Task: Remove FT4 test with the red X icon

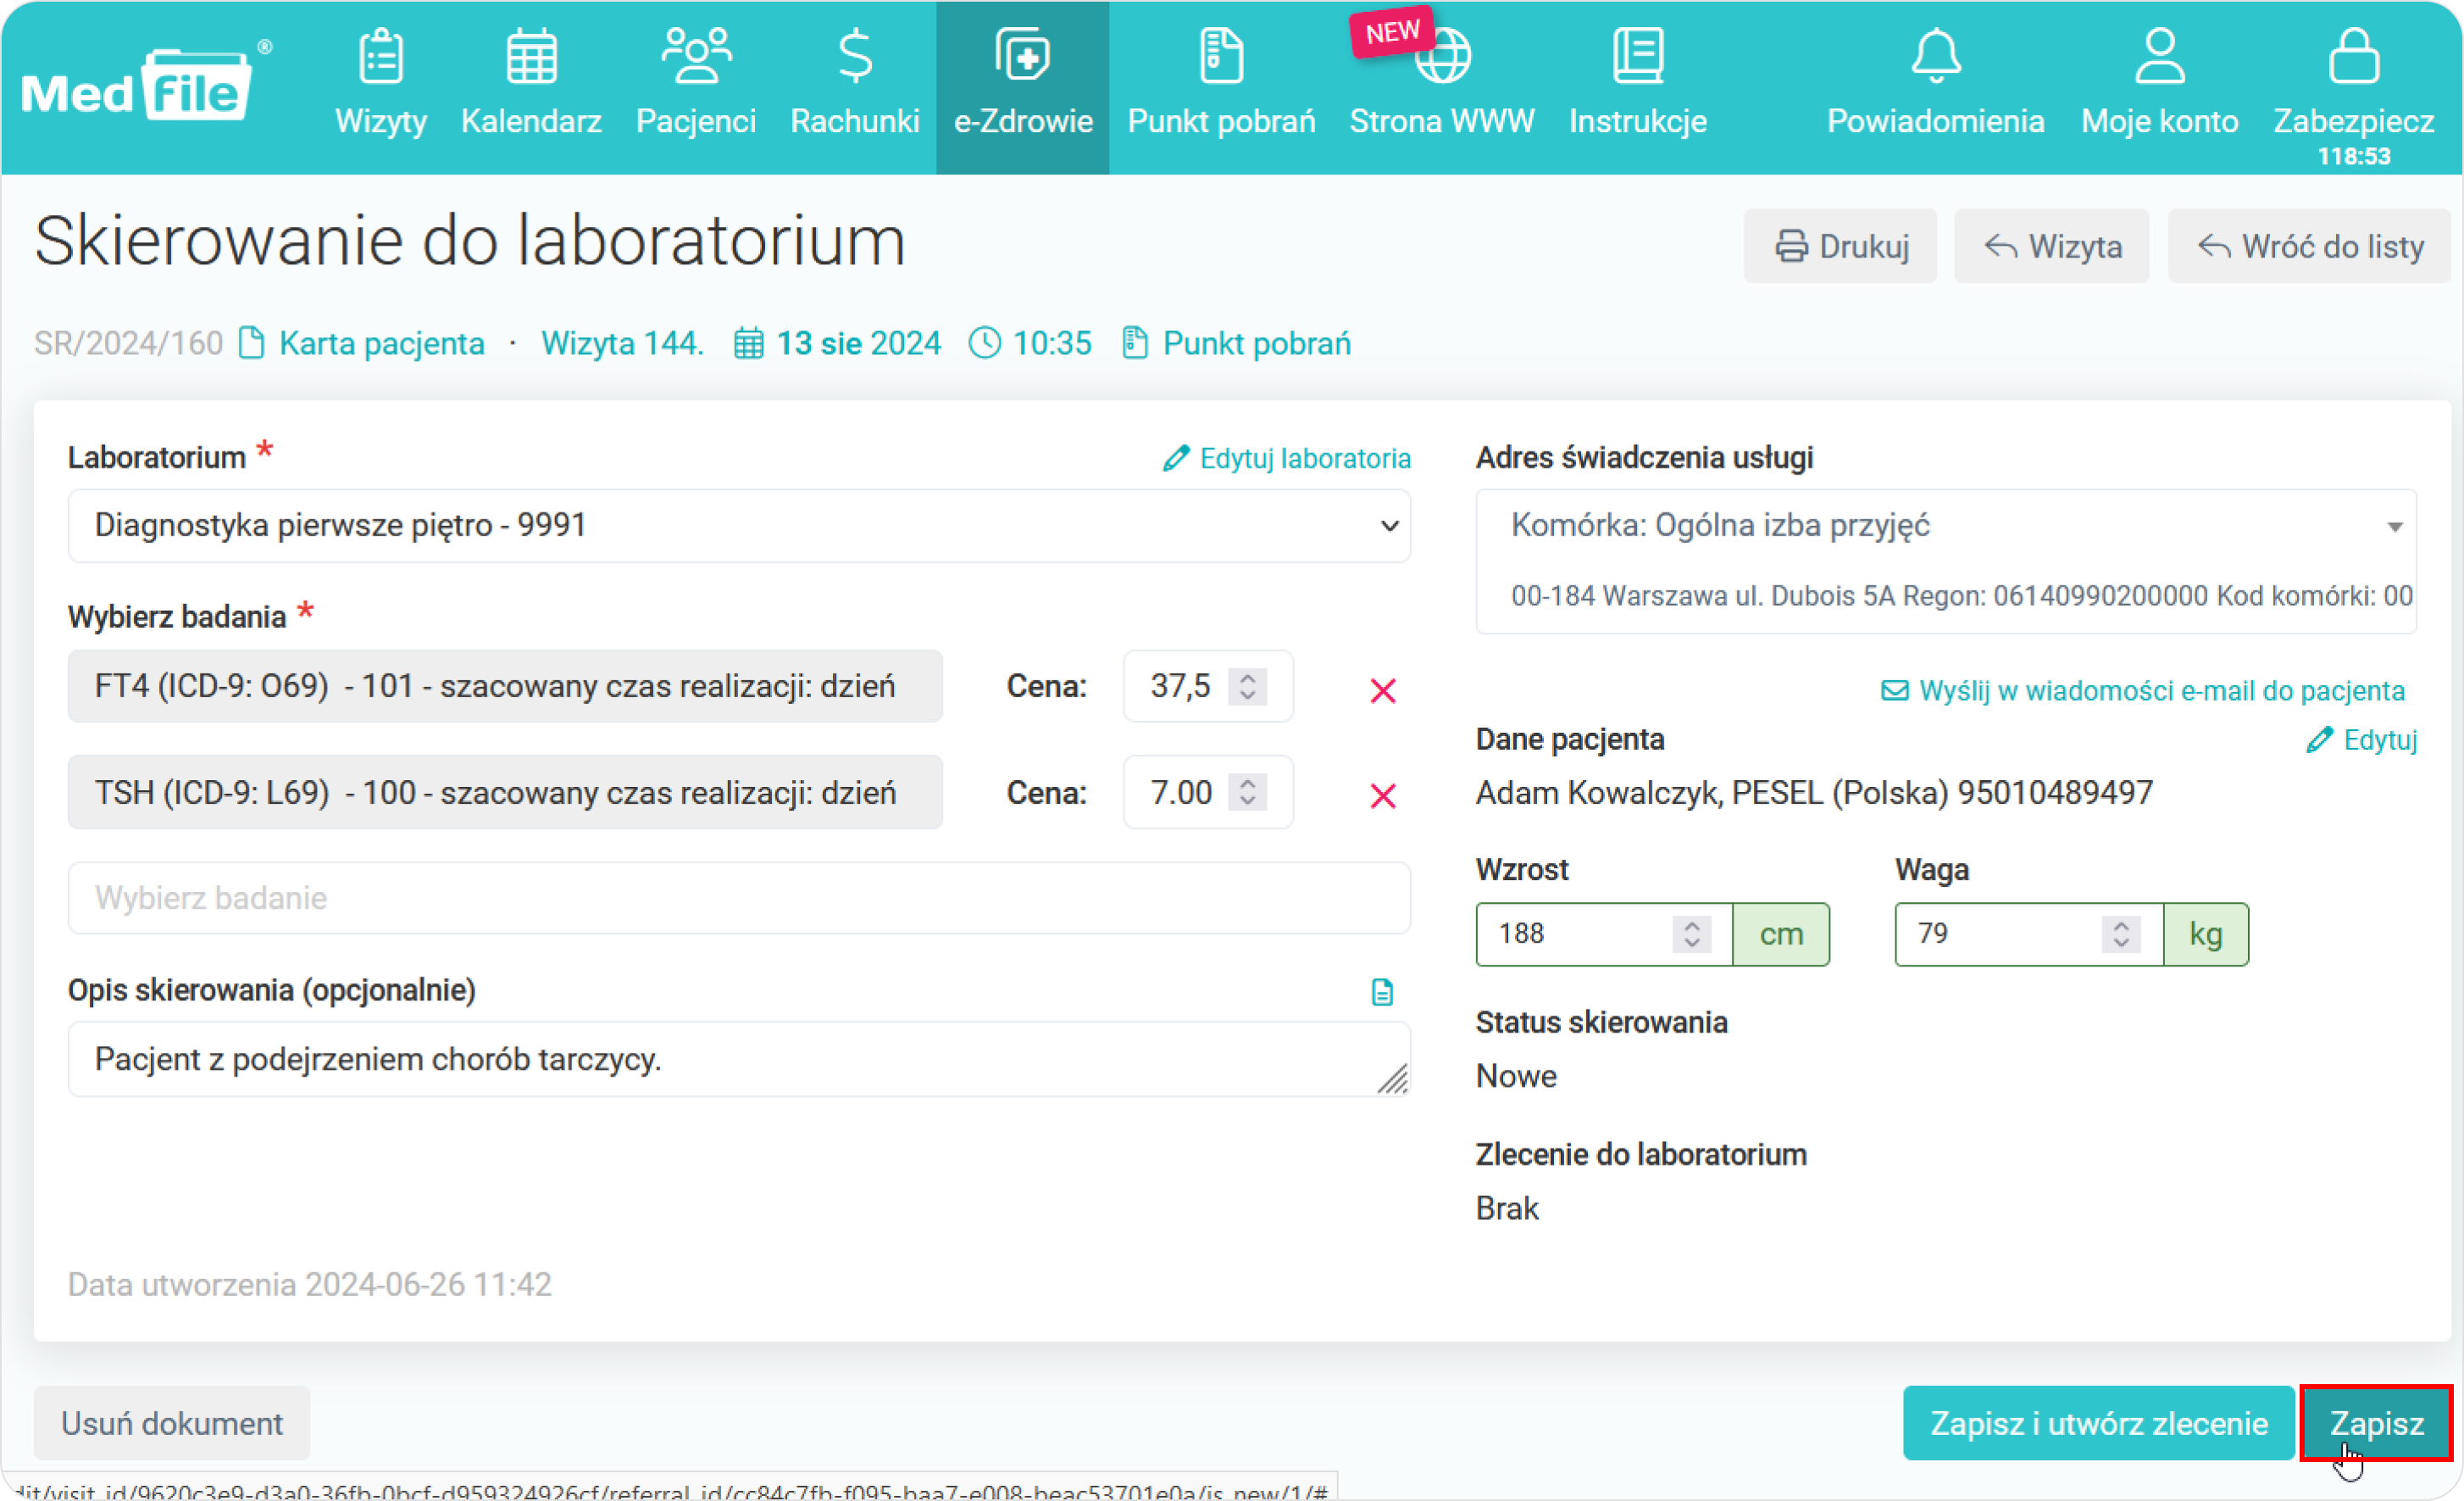Action: [1387, 688]
